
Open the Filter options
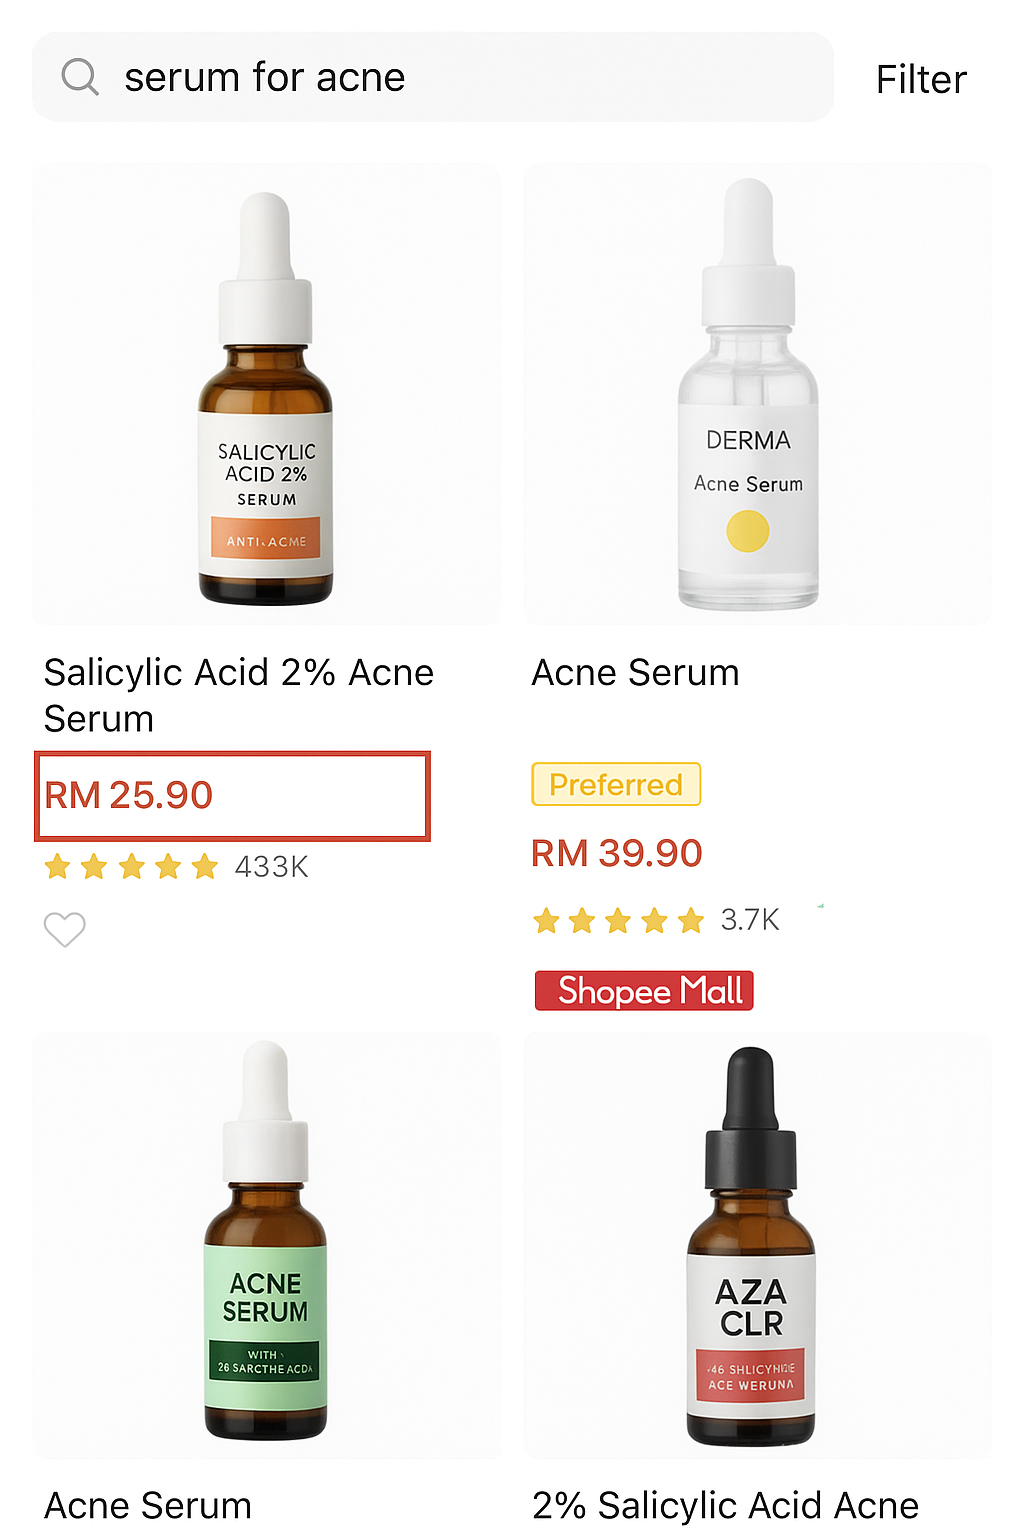click(x=921, y=79)
